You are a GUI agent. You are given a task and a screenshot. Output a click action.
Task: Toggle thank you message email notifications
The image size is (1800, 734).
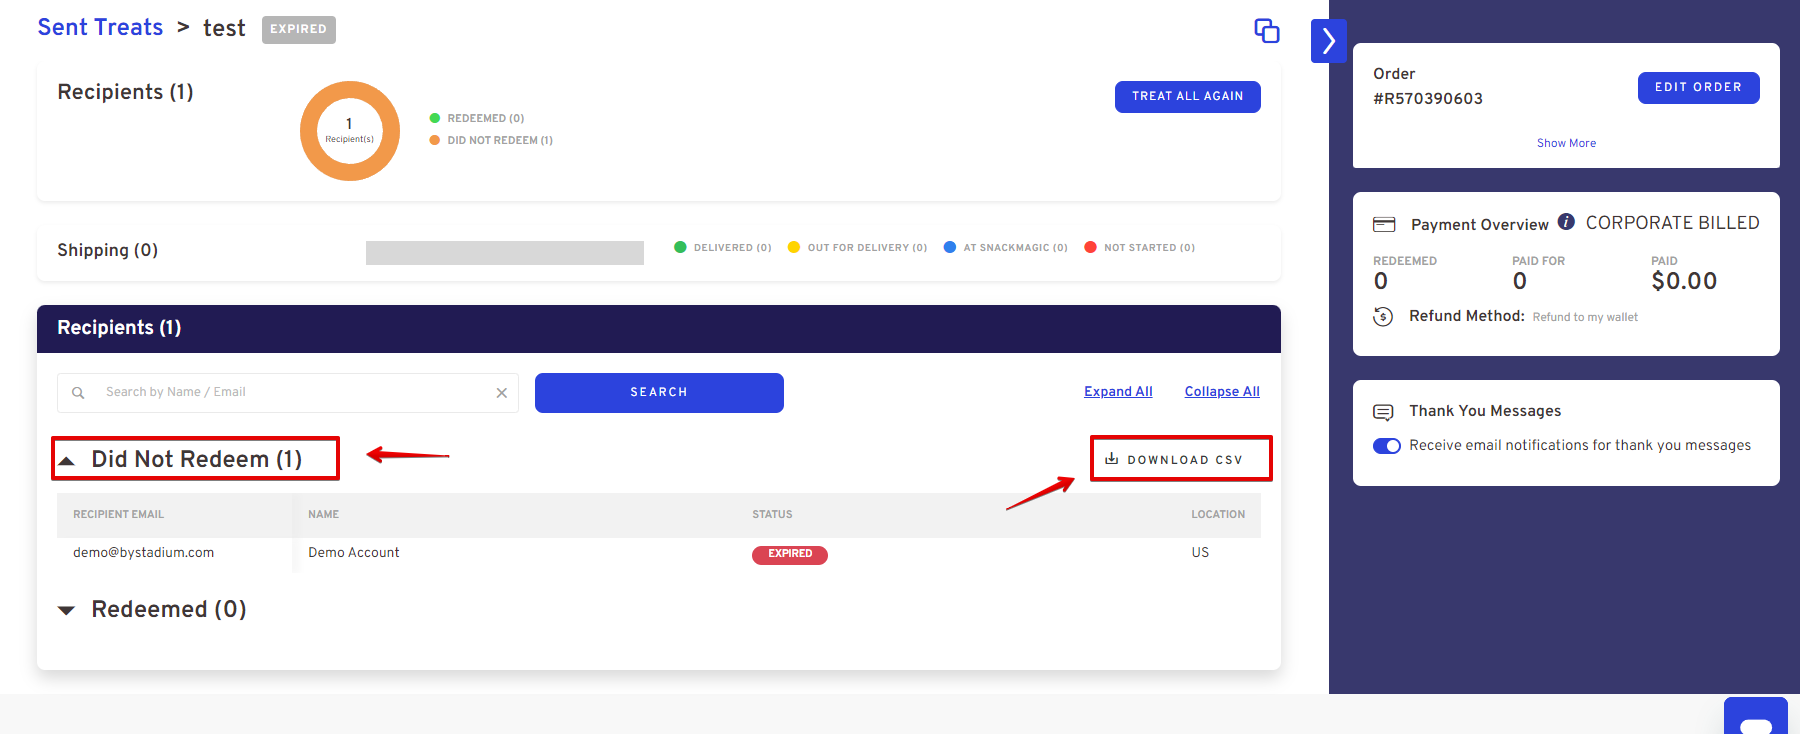(1387, 446)
